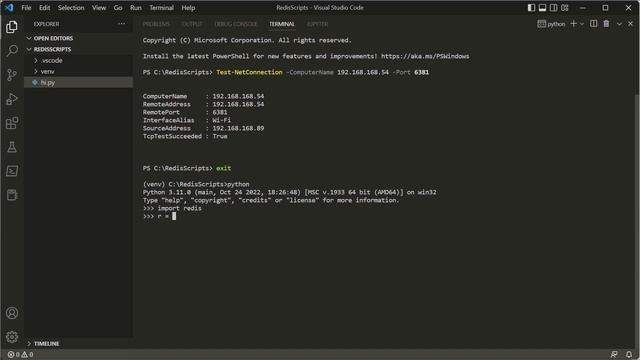The image size is (640, 360).
Task: Switch to the PROBLEMS tab
Action: point(156,24)
